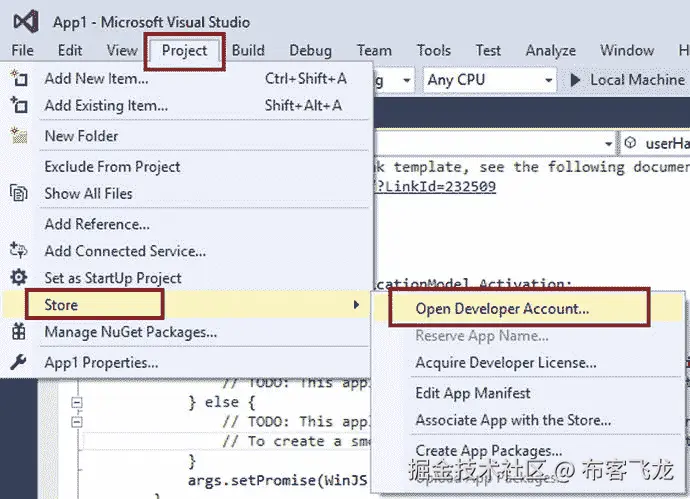Choose Associate App with the Store
This screenshot has height=499, width=690.
[528, 420]
